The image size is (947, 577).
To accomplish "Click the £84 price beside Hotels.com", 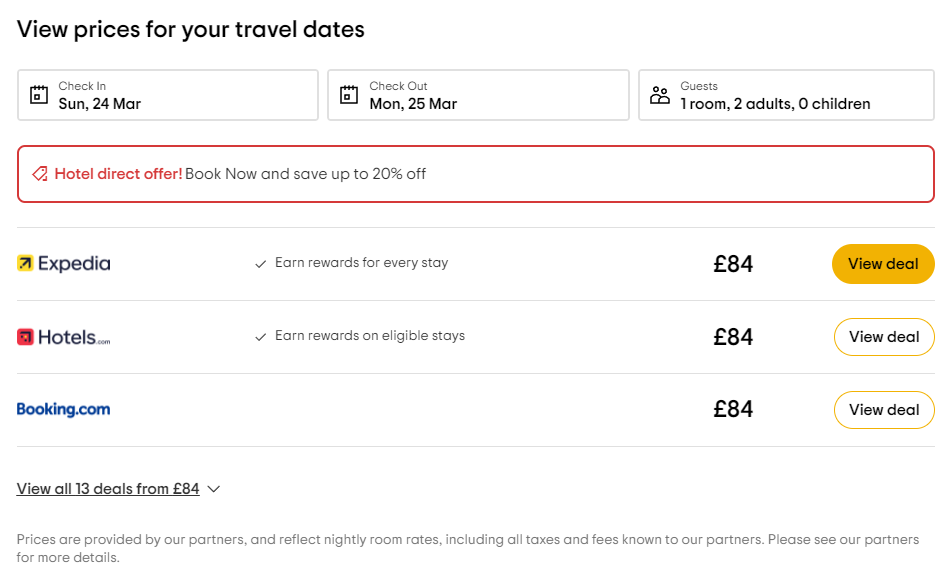I will coord(733,336).
